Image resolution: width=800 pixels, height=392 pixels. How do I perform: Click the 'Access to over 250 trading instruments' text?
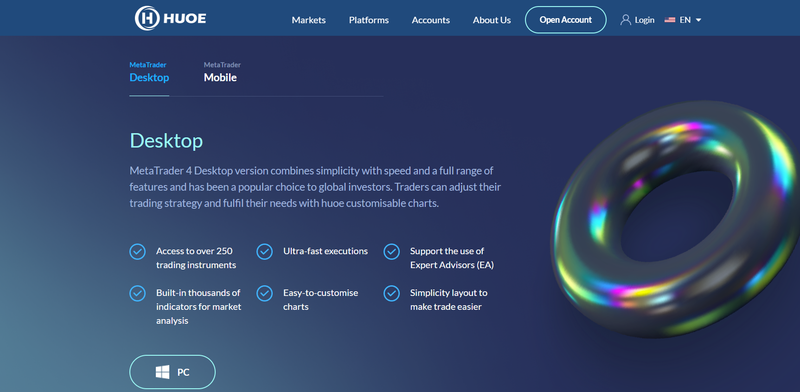pyautogui.click(x=196, y=258)
